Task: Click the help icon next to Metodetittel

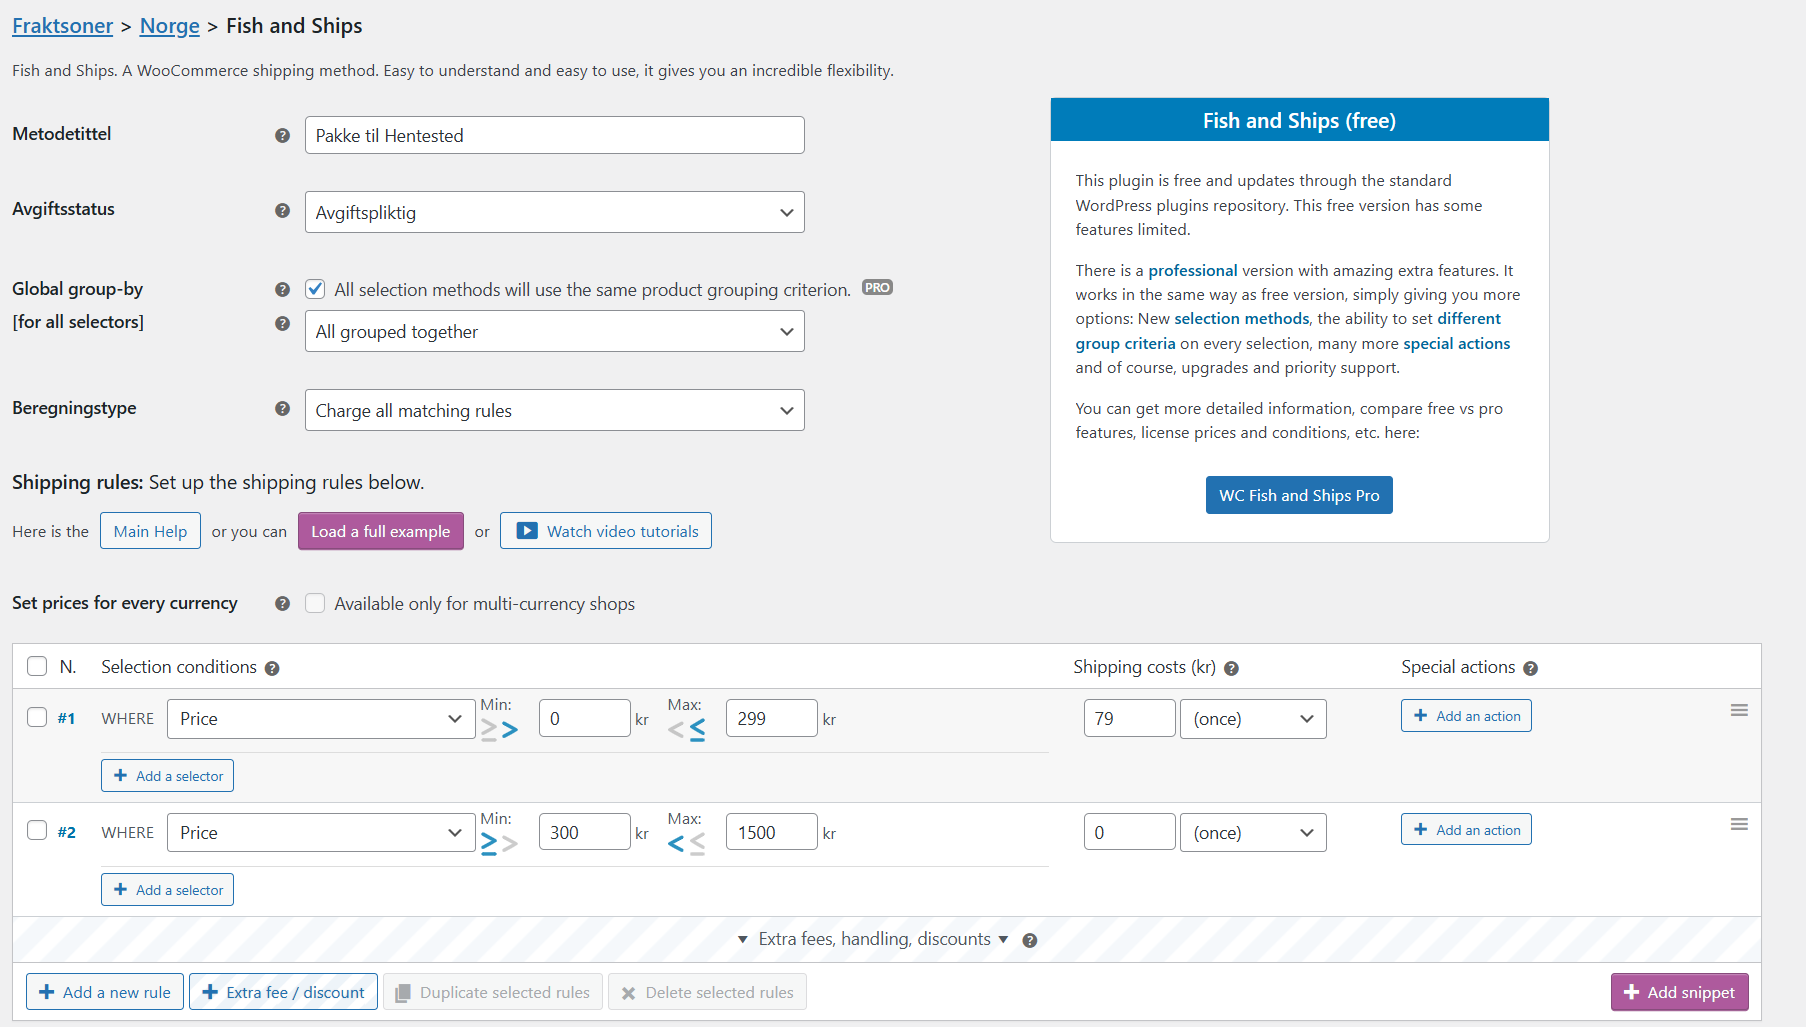Action: pyautogui.click(x=283, y=135)
